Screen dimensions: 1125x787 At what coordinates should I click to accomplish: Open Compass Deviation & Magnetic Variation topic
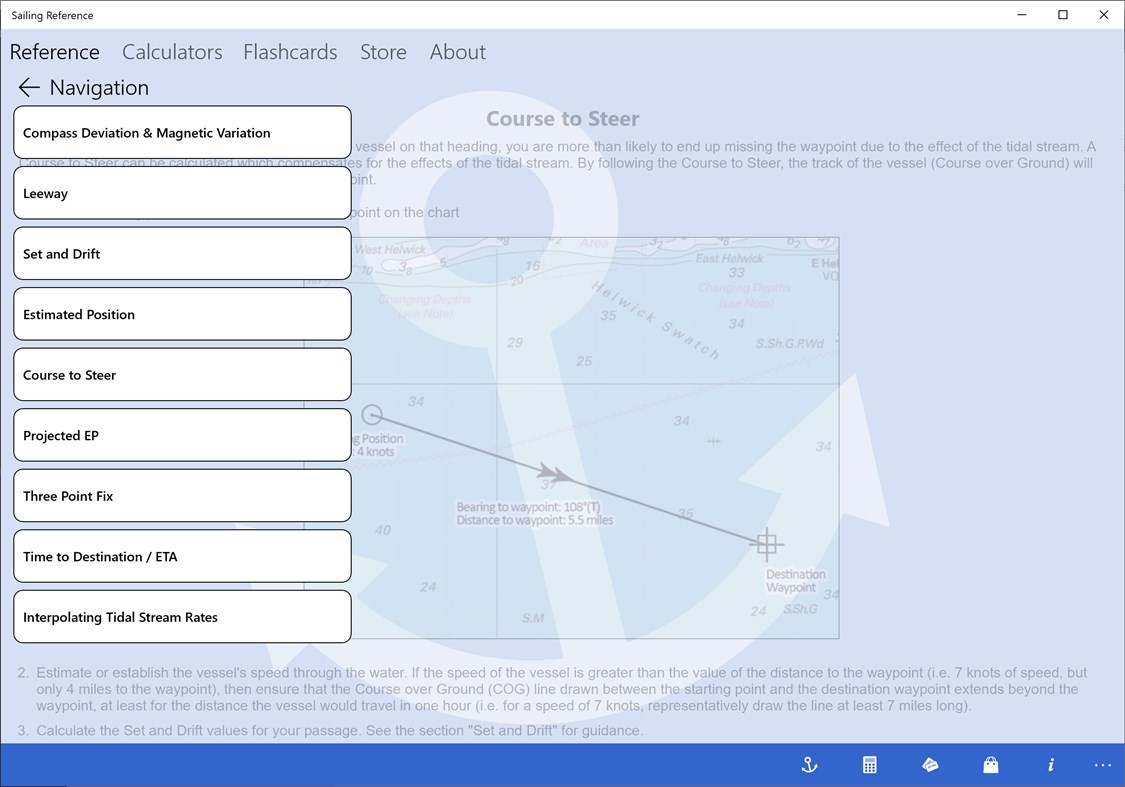[x=182, y=132]
